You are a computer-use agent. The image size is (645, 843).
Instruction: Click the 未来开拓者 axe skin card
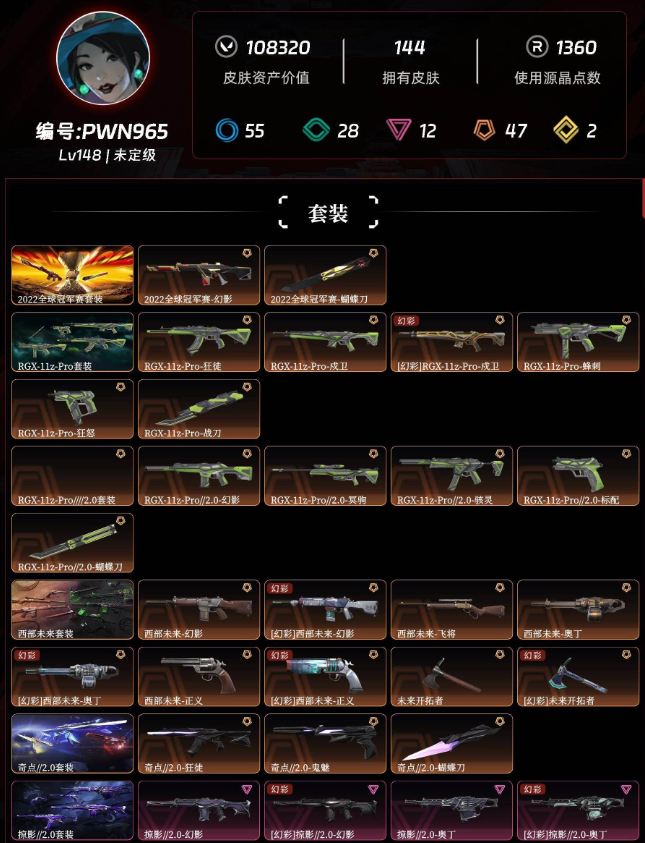pos(452,677)
